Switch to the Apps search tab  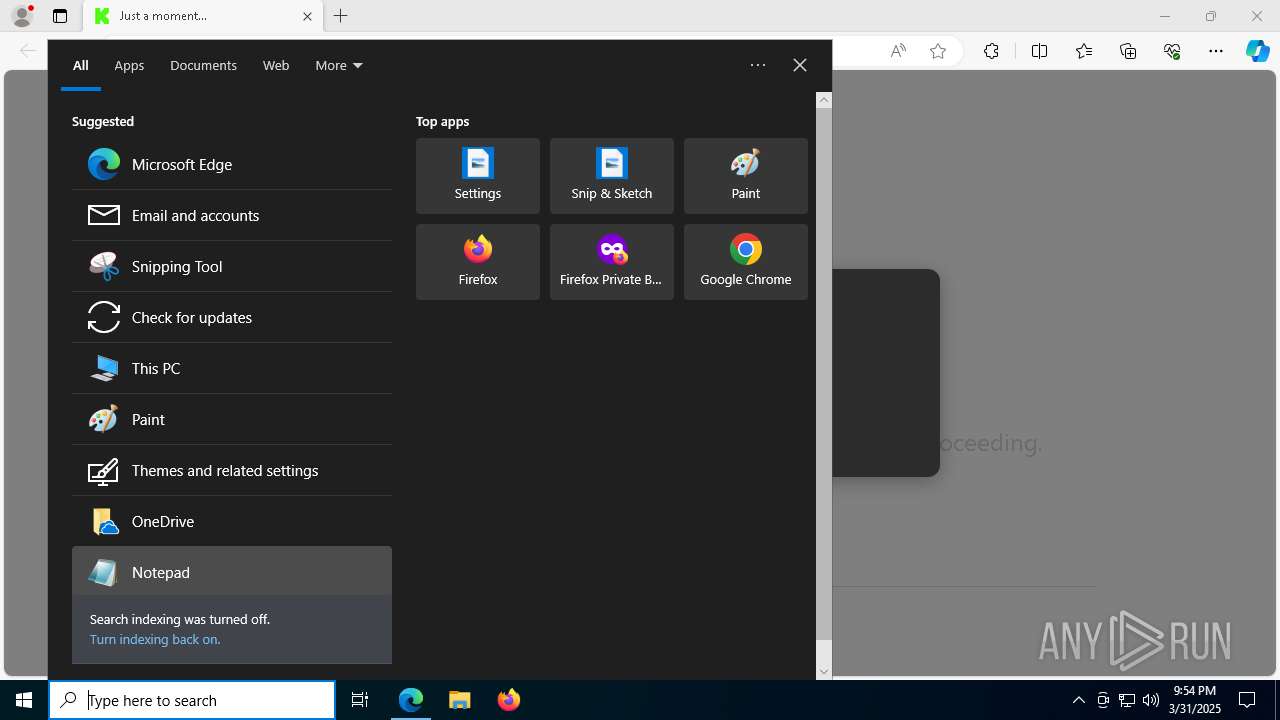tap(129, 65)
